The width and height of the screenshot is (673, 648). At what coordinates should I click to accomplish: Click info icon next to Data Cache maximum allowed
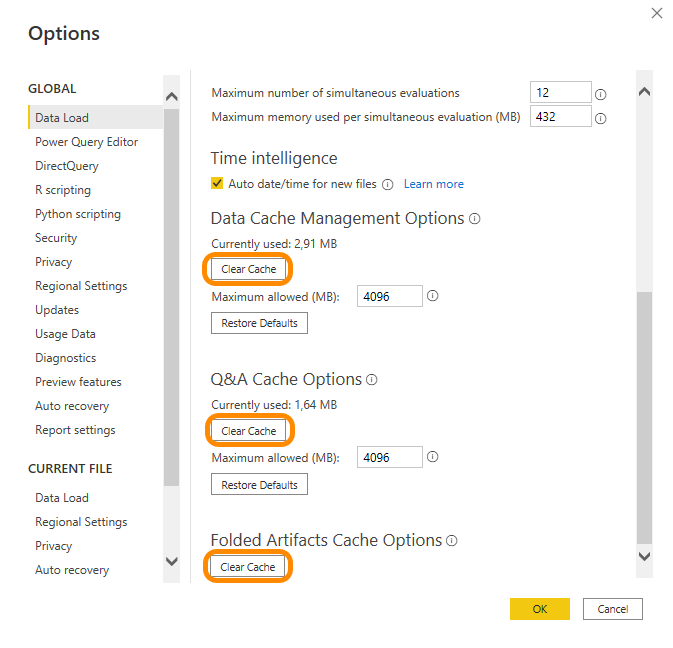coord(433,296)
